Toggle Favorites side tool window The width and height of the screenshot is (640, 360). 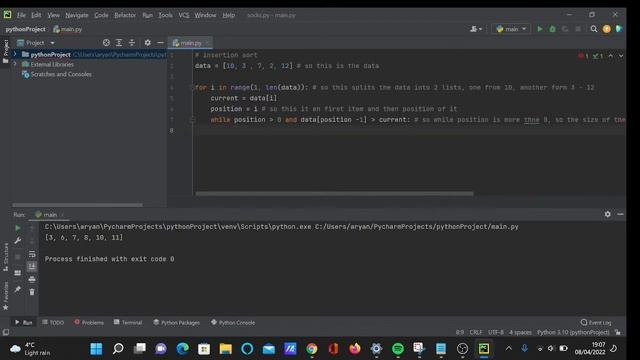pos(5,296)
